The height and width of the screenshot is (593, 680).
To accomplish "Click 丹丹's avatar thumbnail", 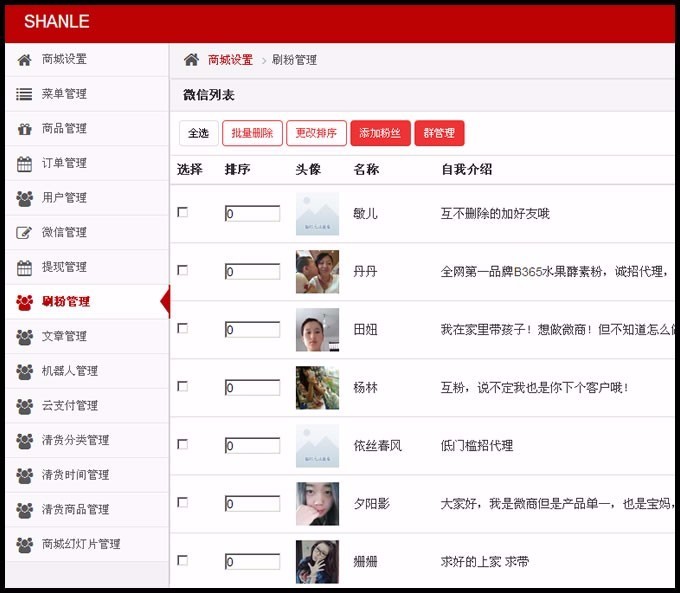I will [317, 272].
